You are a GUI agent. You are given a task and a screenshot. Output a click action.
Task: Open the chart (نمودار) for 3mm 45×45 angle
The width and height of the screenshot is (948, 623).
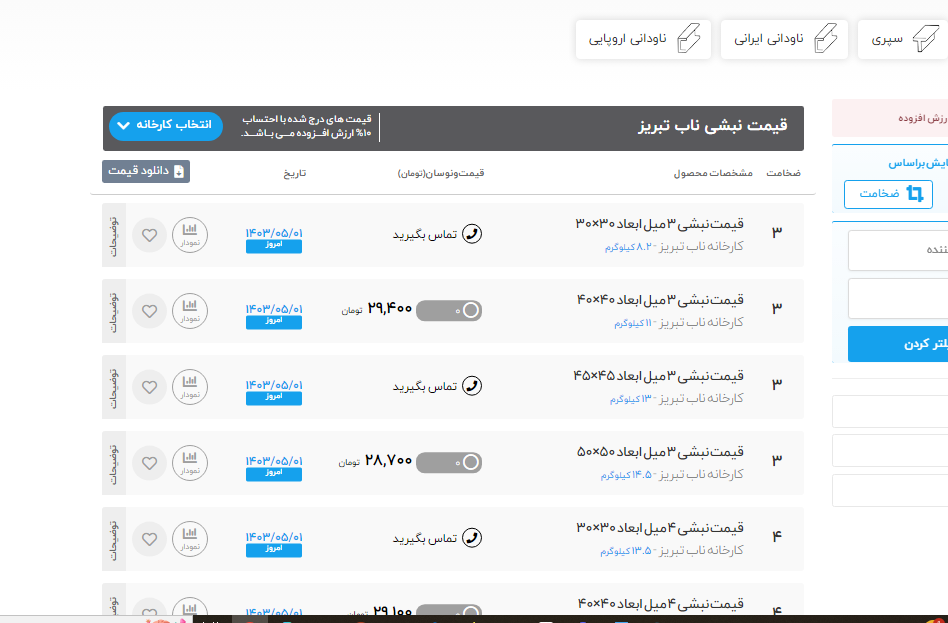pyautogui.click(x=190, y=387)
